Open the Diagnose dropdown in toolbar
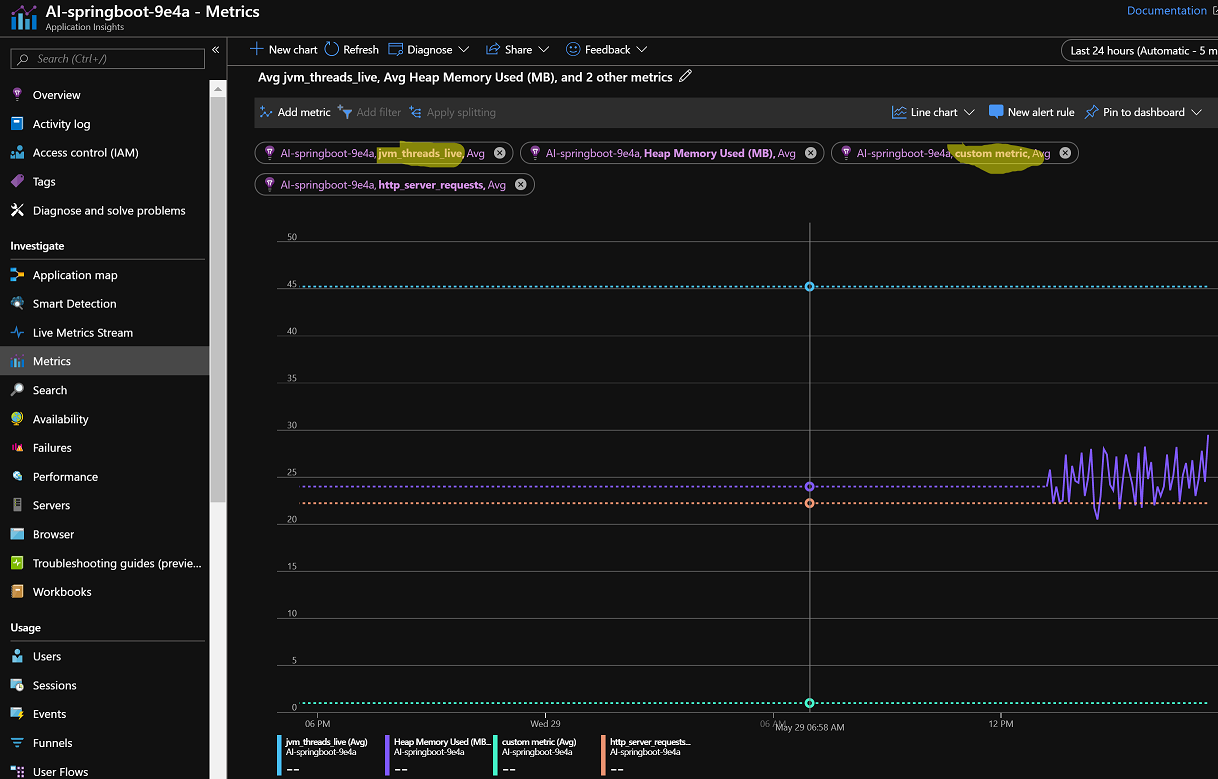 tap(427, 49)
